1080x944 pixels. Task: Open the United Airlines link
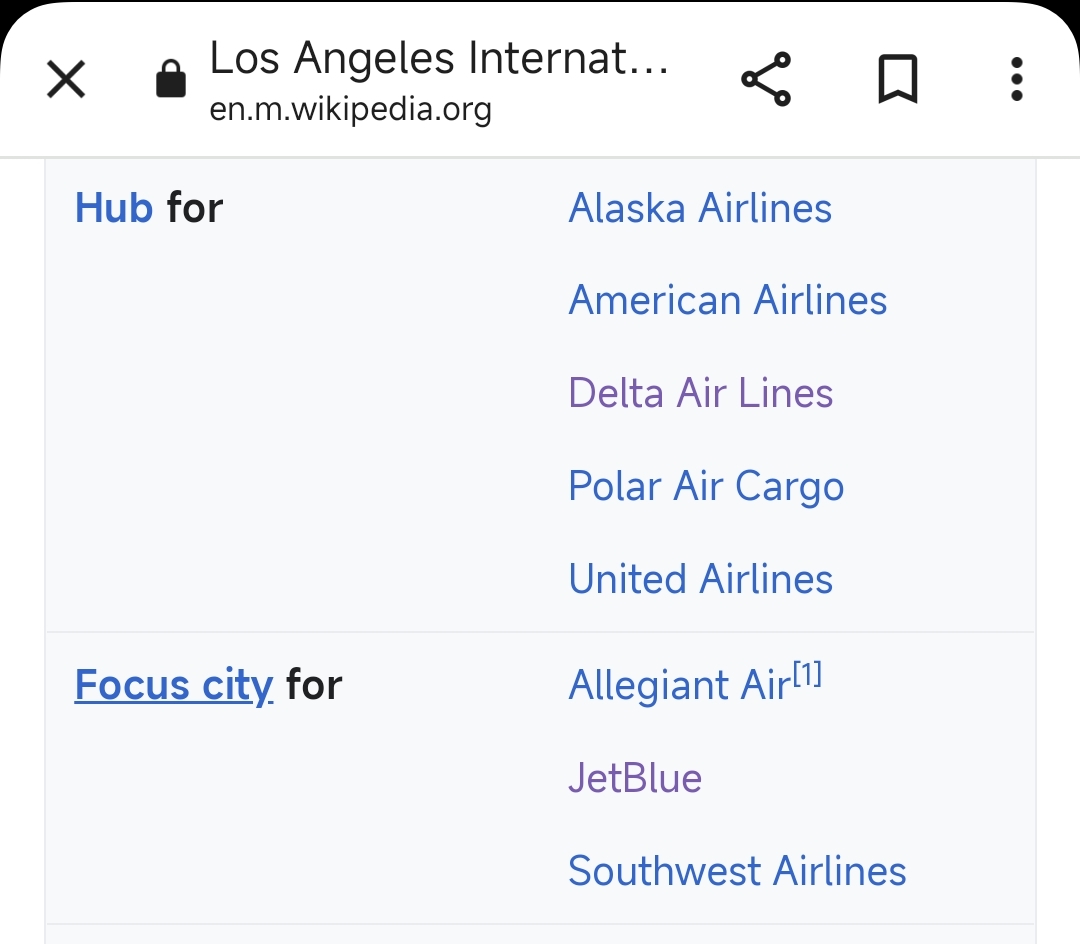point(700,579)
